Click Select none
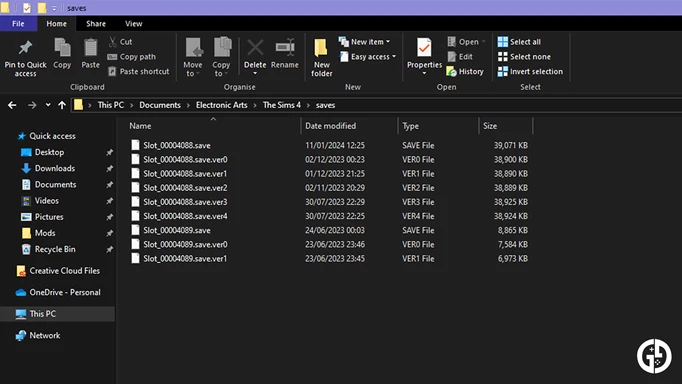The height and width of the screenshot is (384, 682). coord(524,57)
